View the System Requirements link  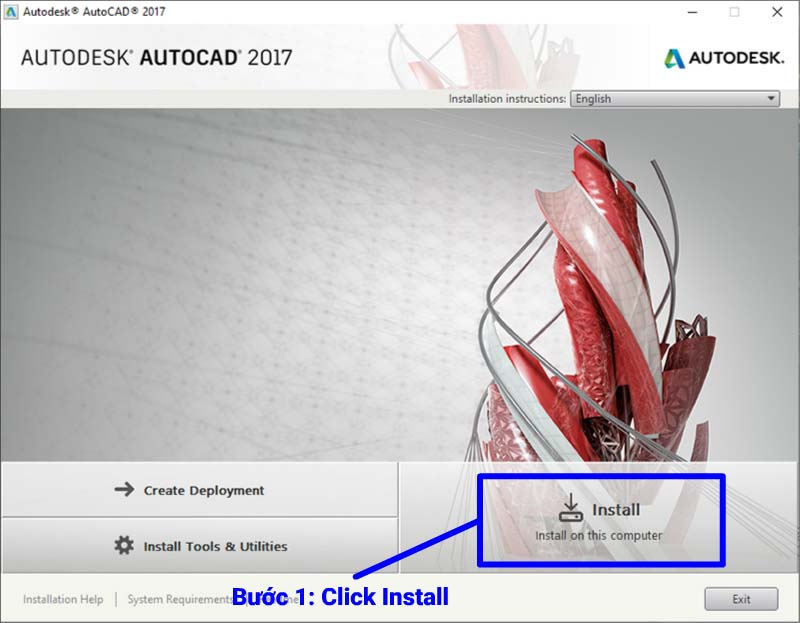click(180, 599)
